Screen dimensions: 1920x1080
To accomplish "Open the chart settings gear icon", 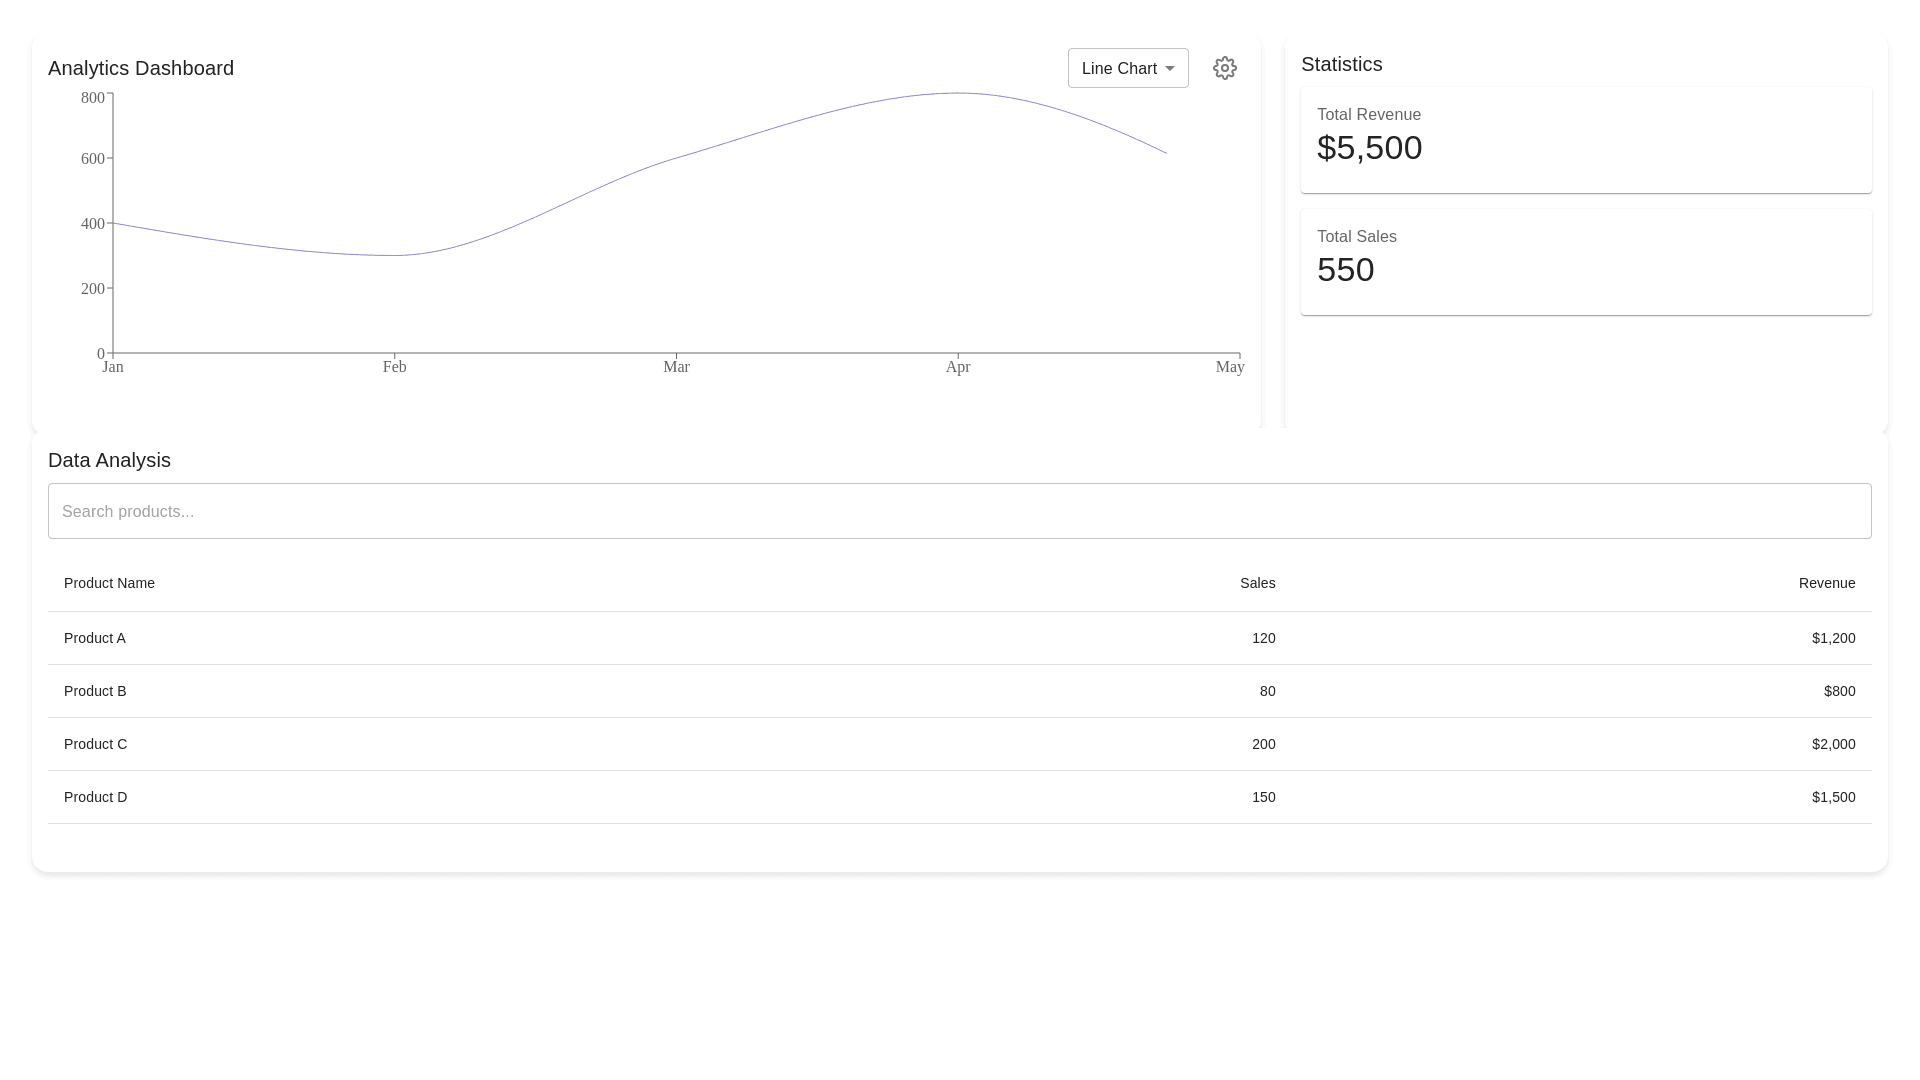I will [1224, 68].
